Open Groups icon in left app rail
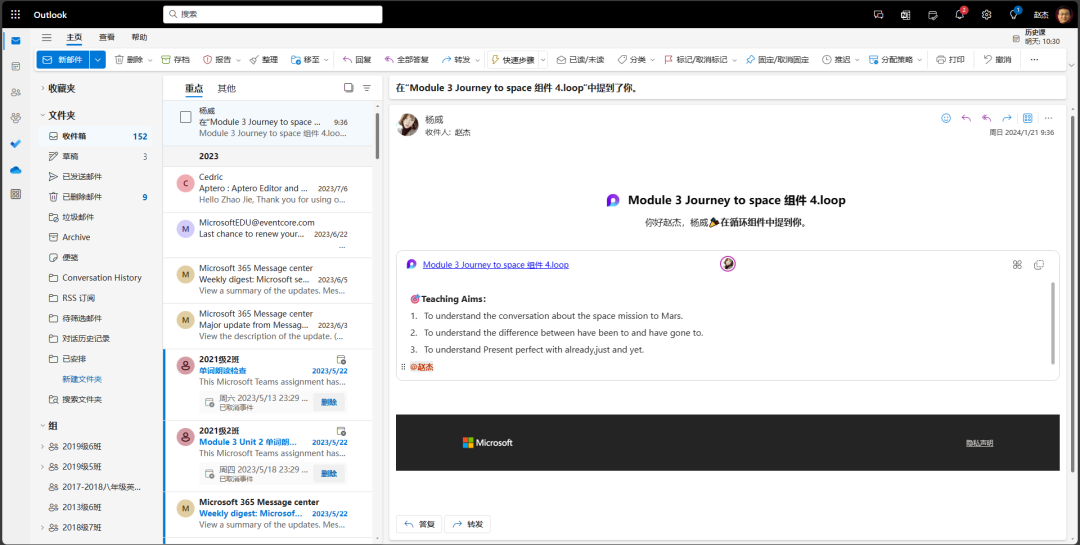Viewport: 1080px width, 545px height. pyautogui.click(x=16, y=118)
